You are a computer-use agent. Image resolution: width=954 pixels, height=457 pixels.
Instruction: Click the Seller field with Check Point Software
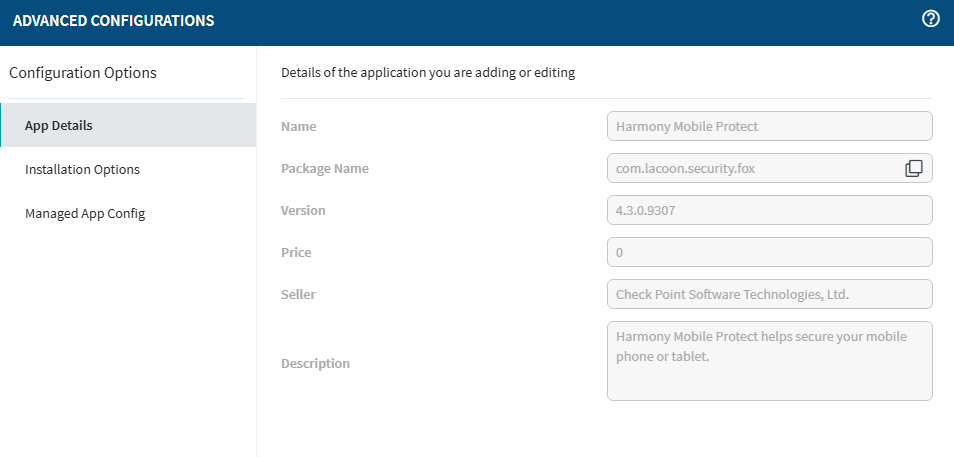pos(770,294)
